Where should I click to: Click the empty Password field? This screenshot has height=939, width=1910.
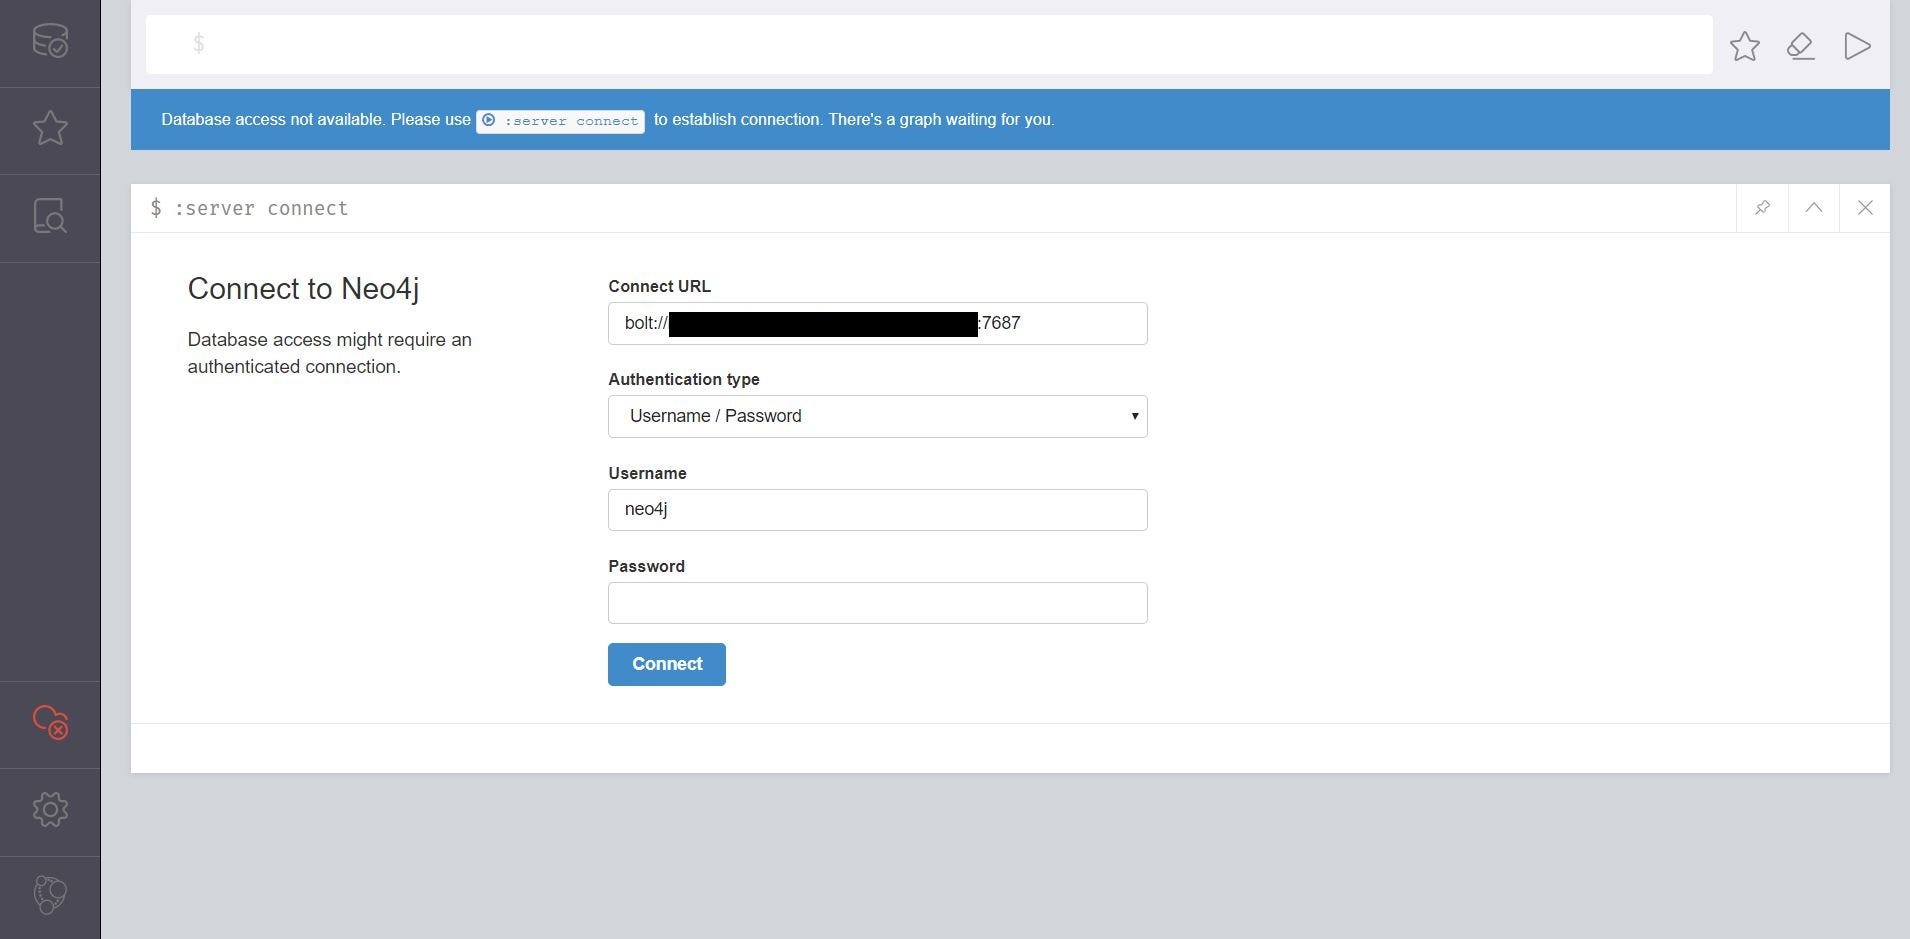coord(877,602)
